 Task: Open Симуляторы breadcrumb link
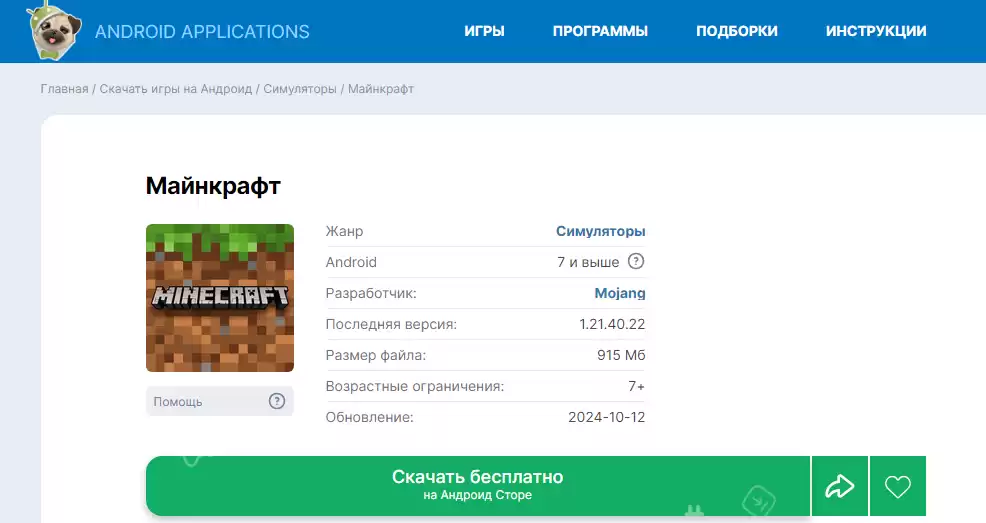(x=300, y=89)
